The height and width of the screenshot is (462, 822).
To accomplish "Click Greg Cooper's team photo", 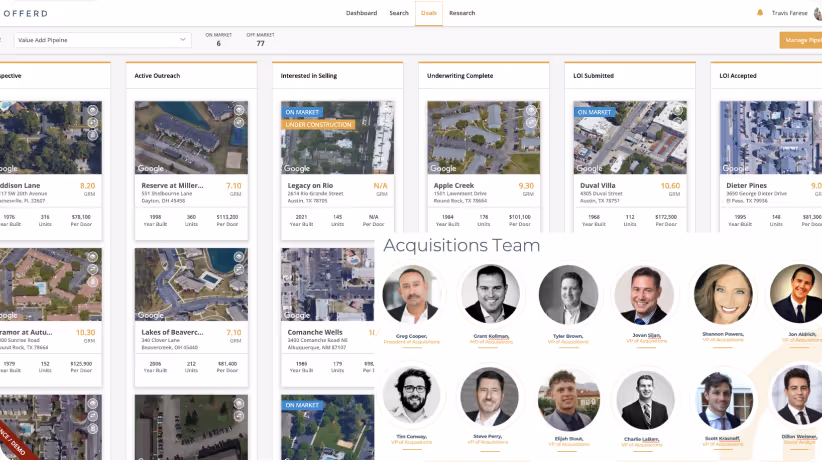I will 412,294.
